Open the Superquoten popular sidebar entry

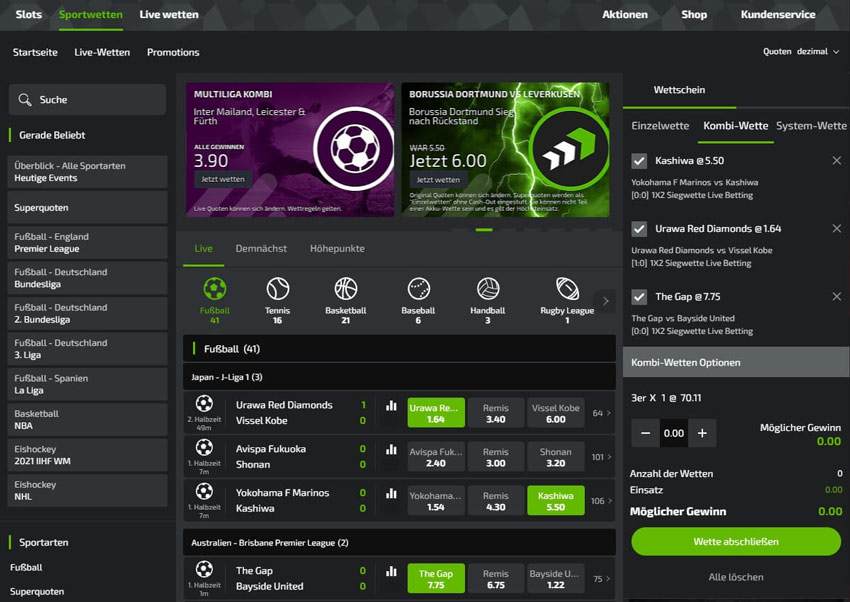[x=87, y=208]
